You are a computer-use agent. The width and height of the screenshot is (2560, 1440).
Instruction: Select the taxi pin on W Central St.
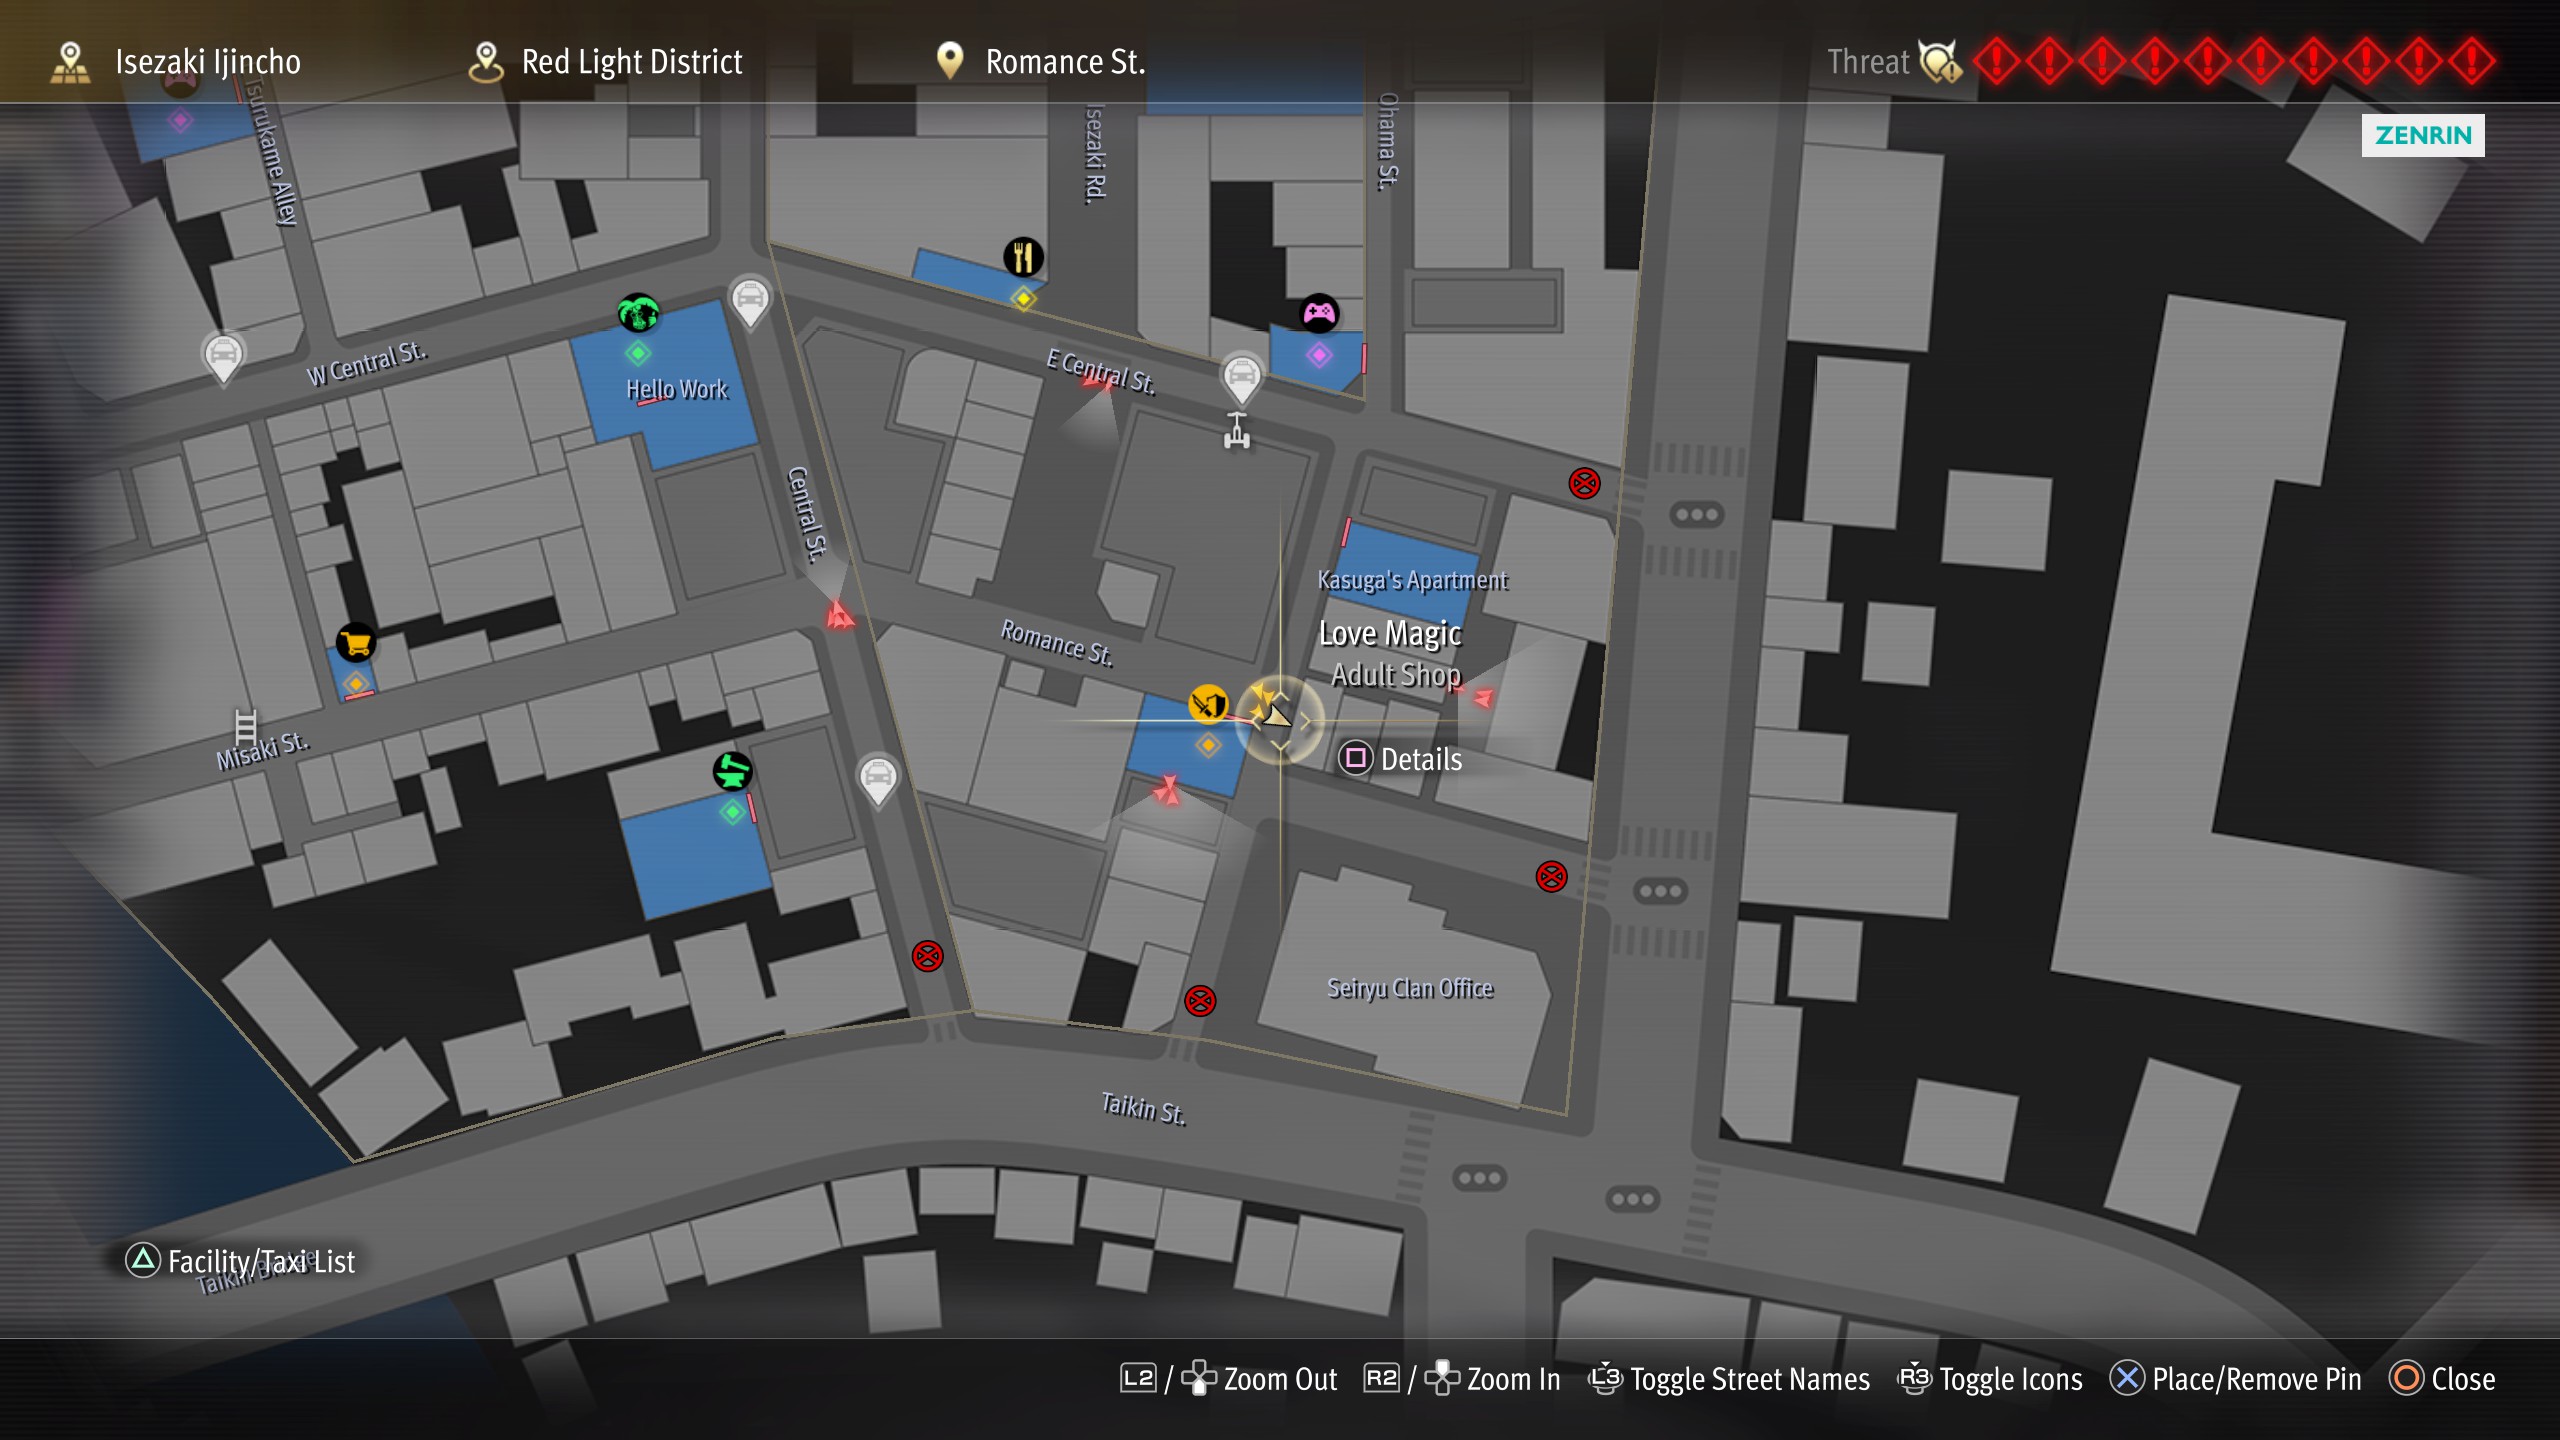click(x=223, y=357)
